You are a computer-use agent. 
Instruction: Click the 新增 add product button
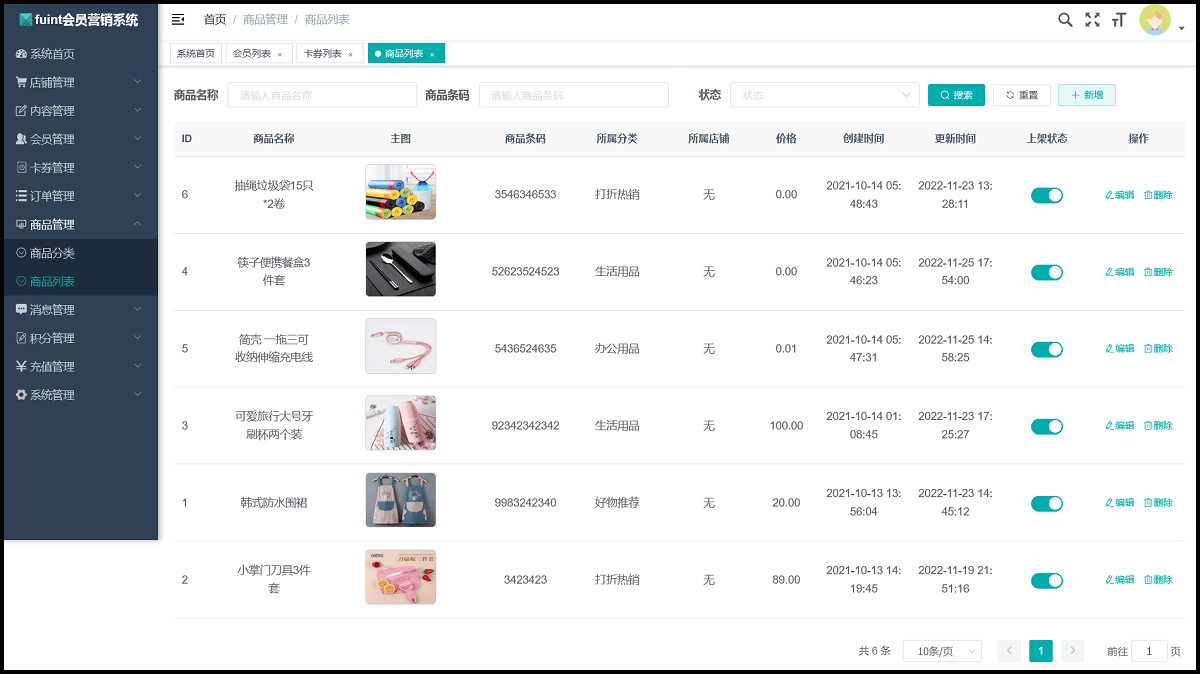pos(1086,95)
